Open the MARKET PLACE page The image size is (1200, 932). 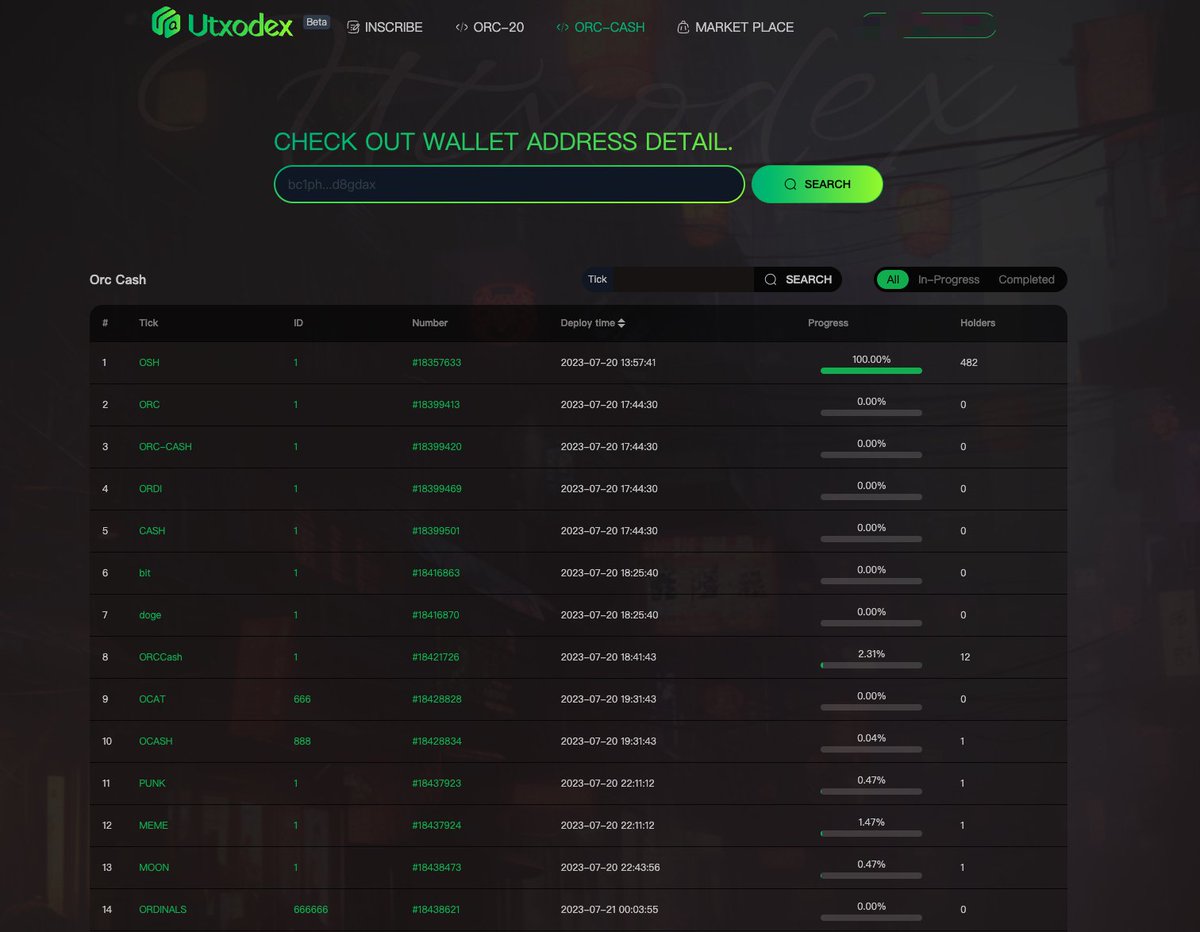click(735, 27)
